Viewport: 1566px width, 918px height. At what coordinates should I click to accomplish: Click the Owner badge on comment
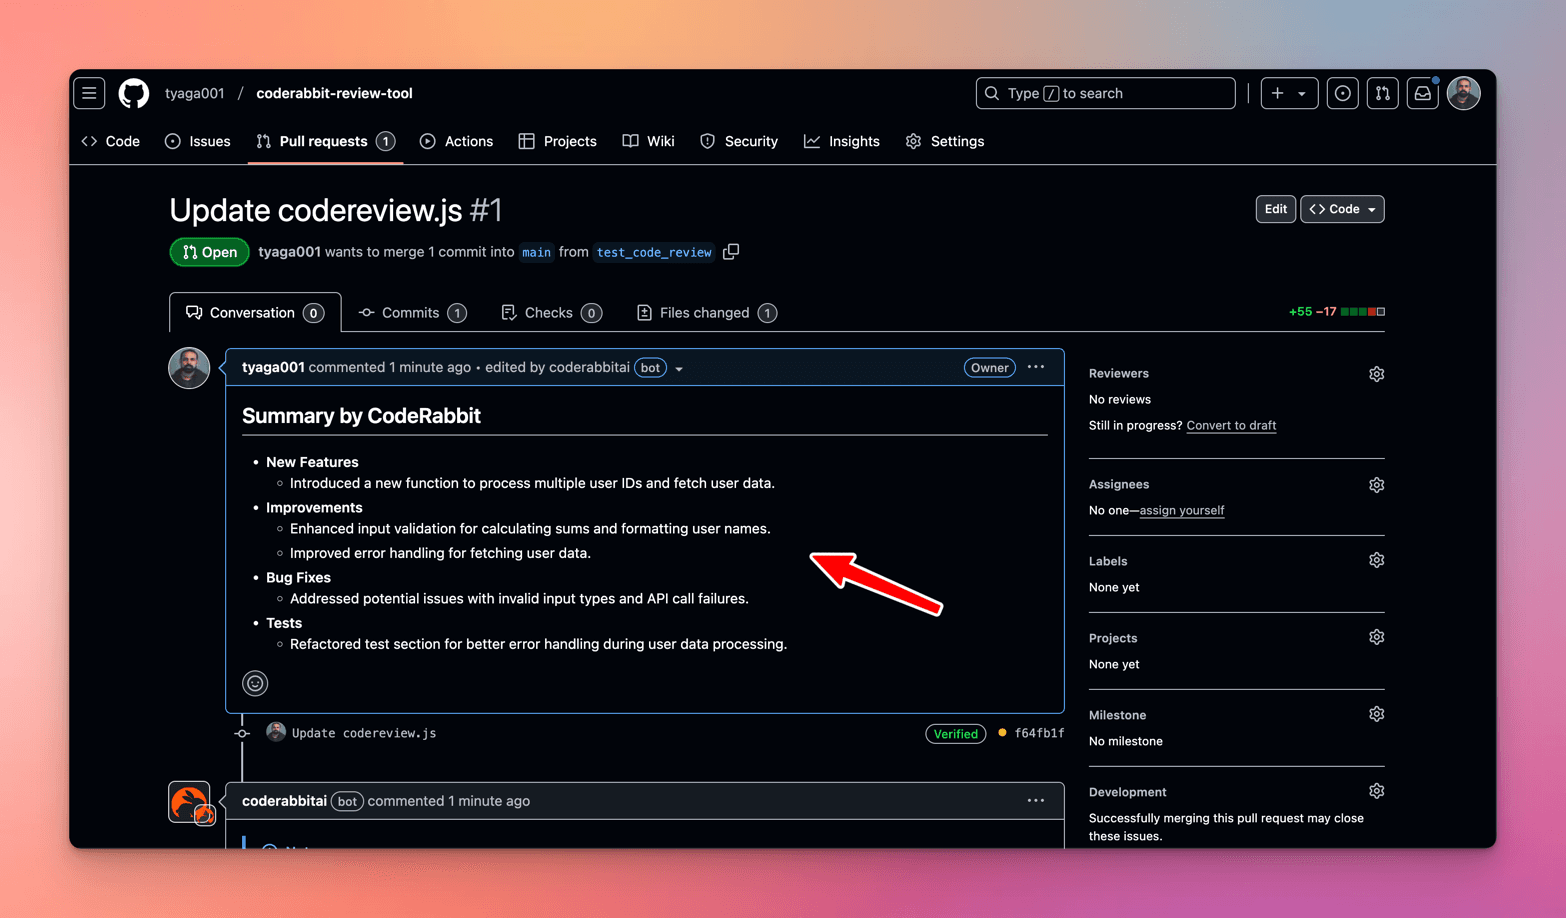click(989, 368)
